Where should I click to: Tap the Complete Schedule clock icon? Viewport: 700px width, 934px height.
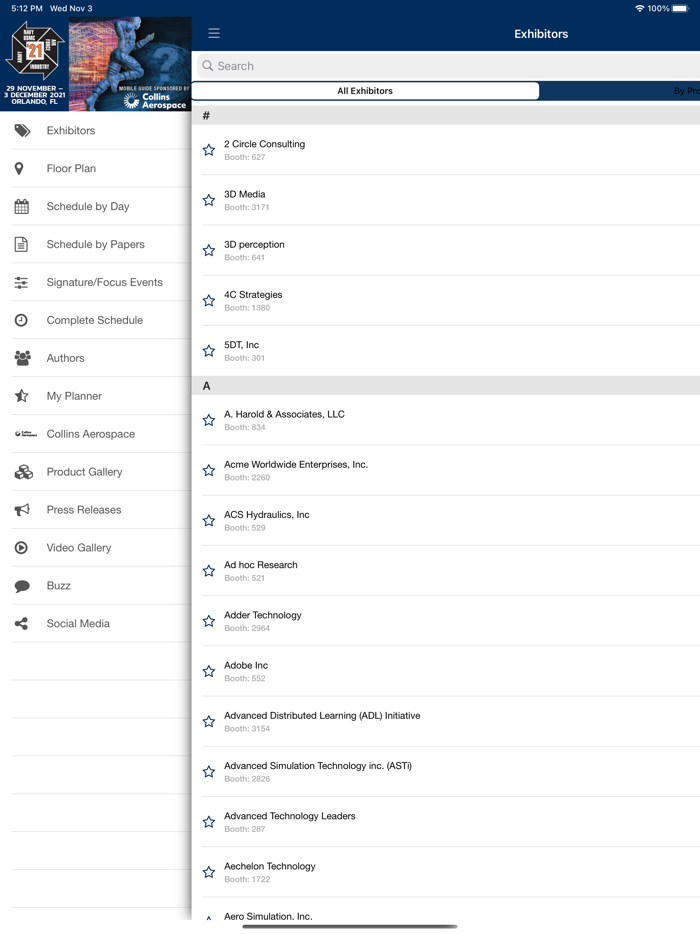point(21,320)
